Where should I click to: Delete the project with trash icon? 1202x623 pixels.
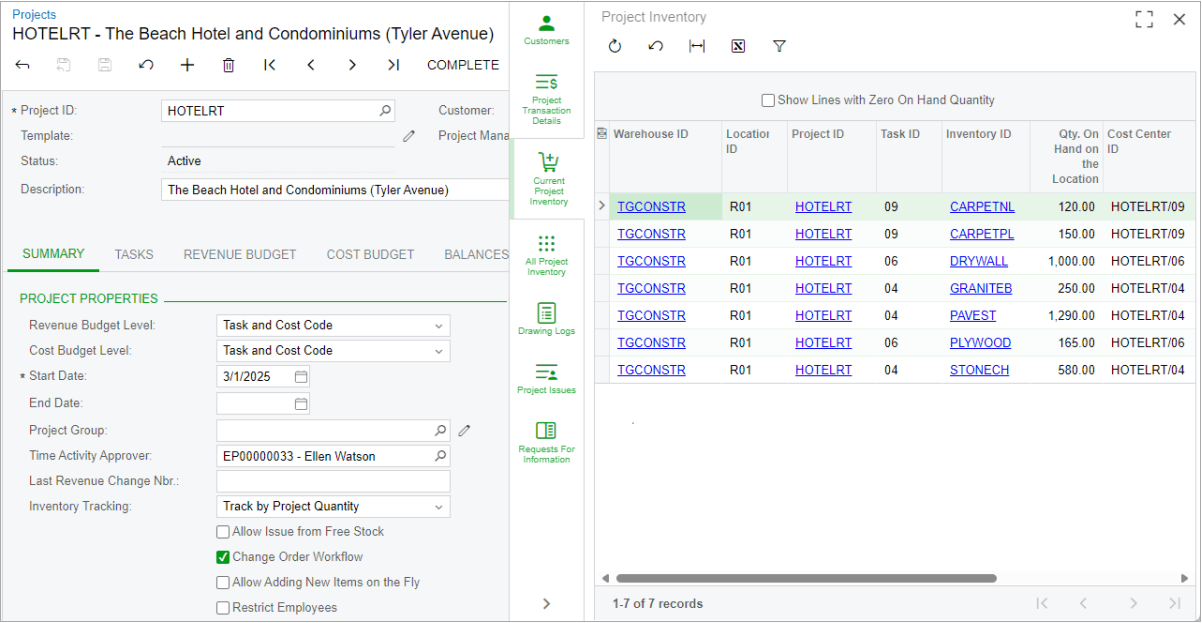(228, 65)
